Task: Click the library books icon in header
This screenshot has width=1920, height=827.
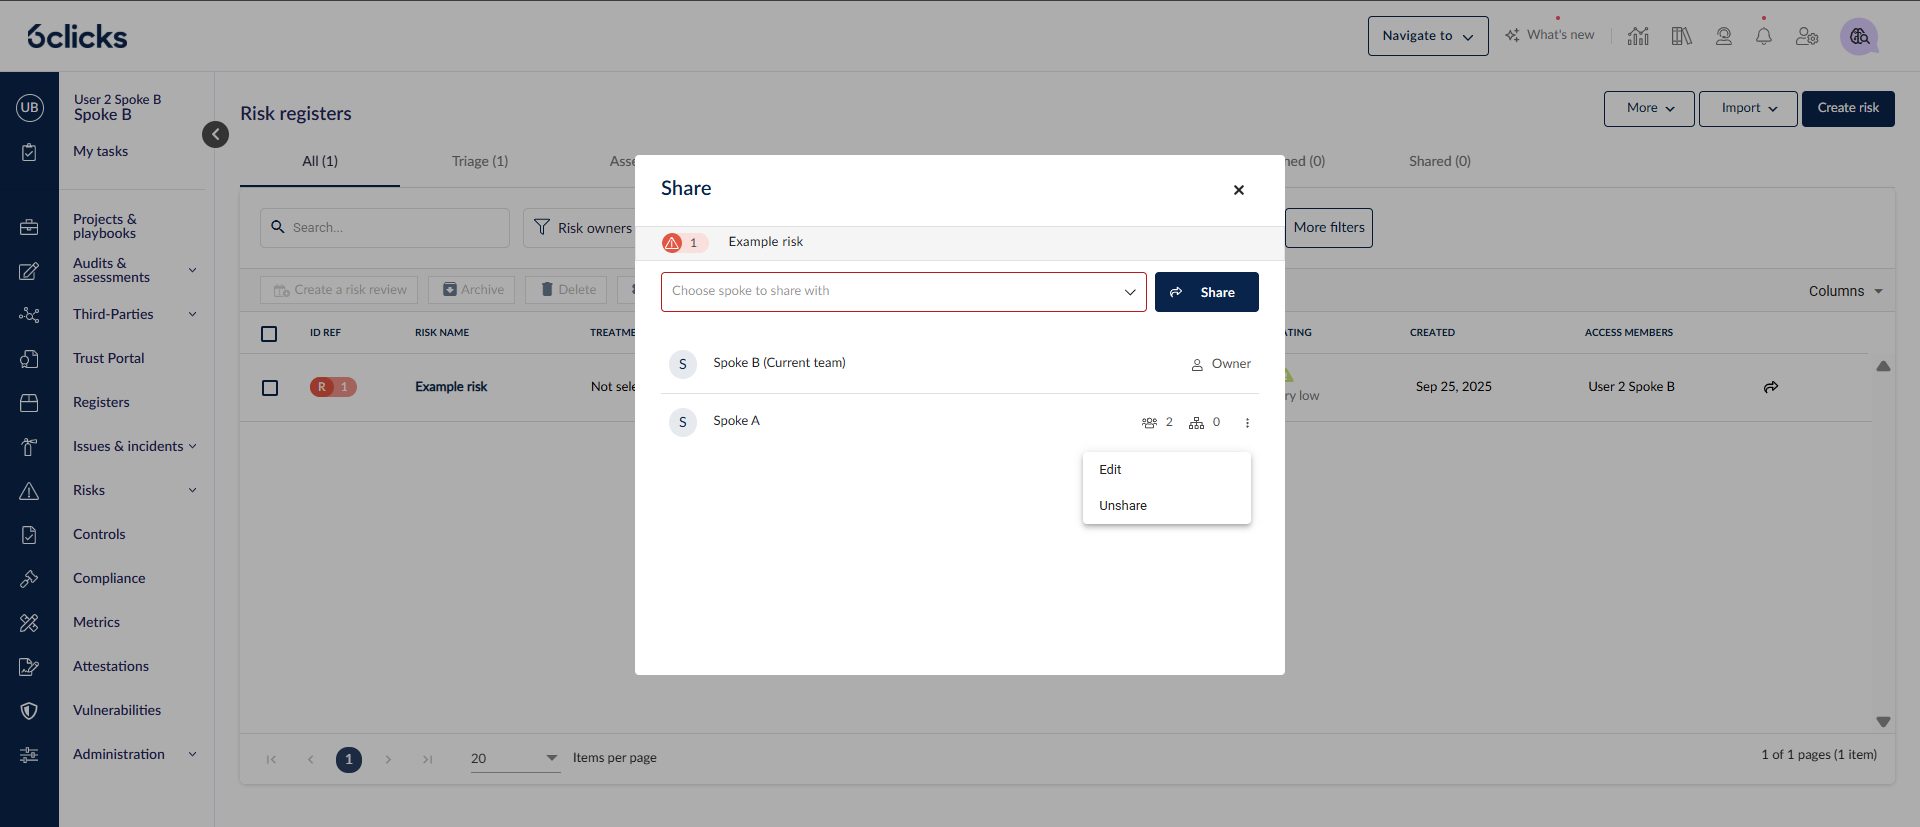Action: click(1681, 36)
